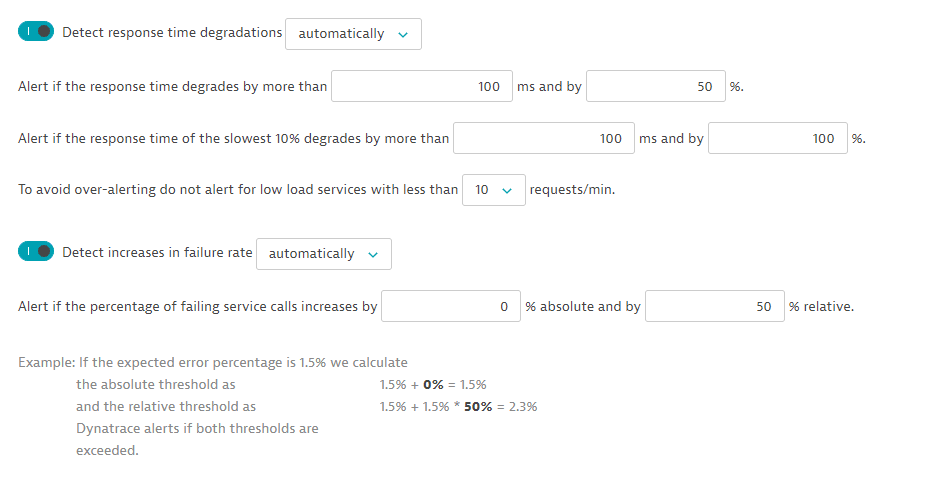The image size is (930, 492).
Task: Click the '% relative.' label
Action: coord(821,307)
